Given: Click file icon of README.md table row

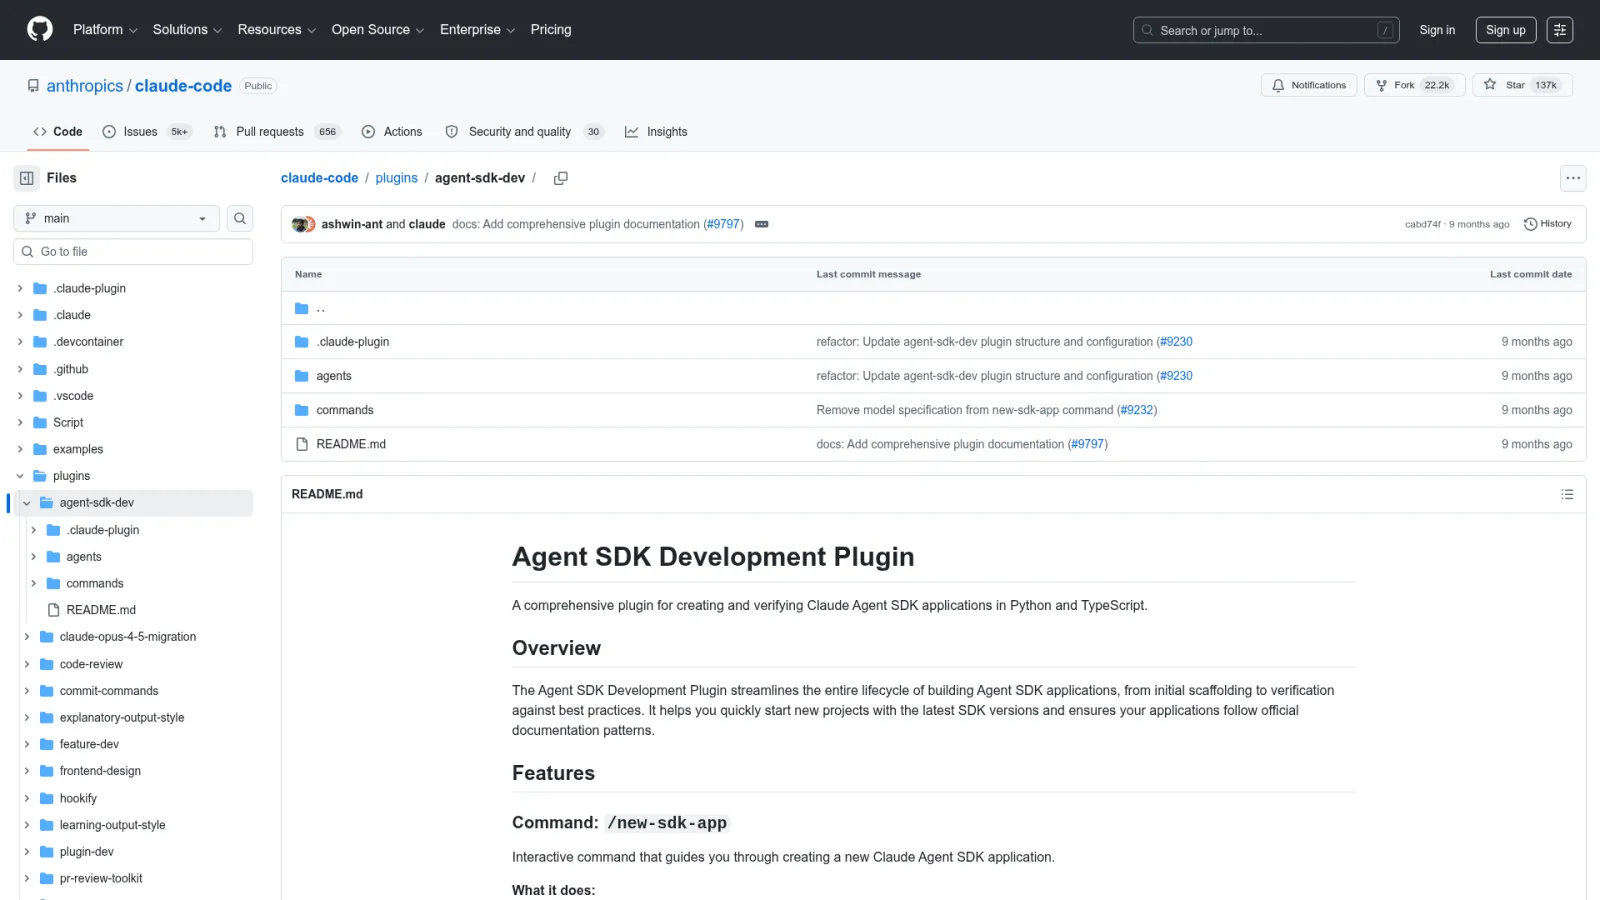Looking at the screenshot, I should (302, 444).
